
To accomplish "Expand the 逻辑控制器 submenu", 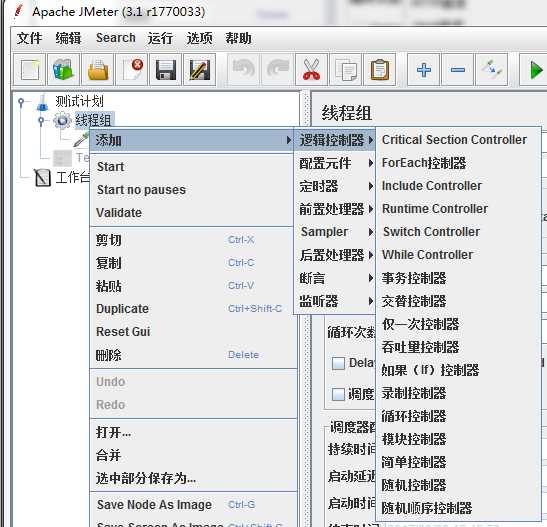I will coord(335,140).
